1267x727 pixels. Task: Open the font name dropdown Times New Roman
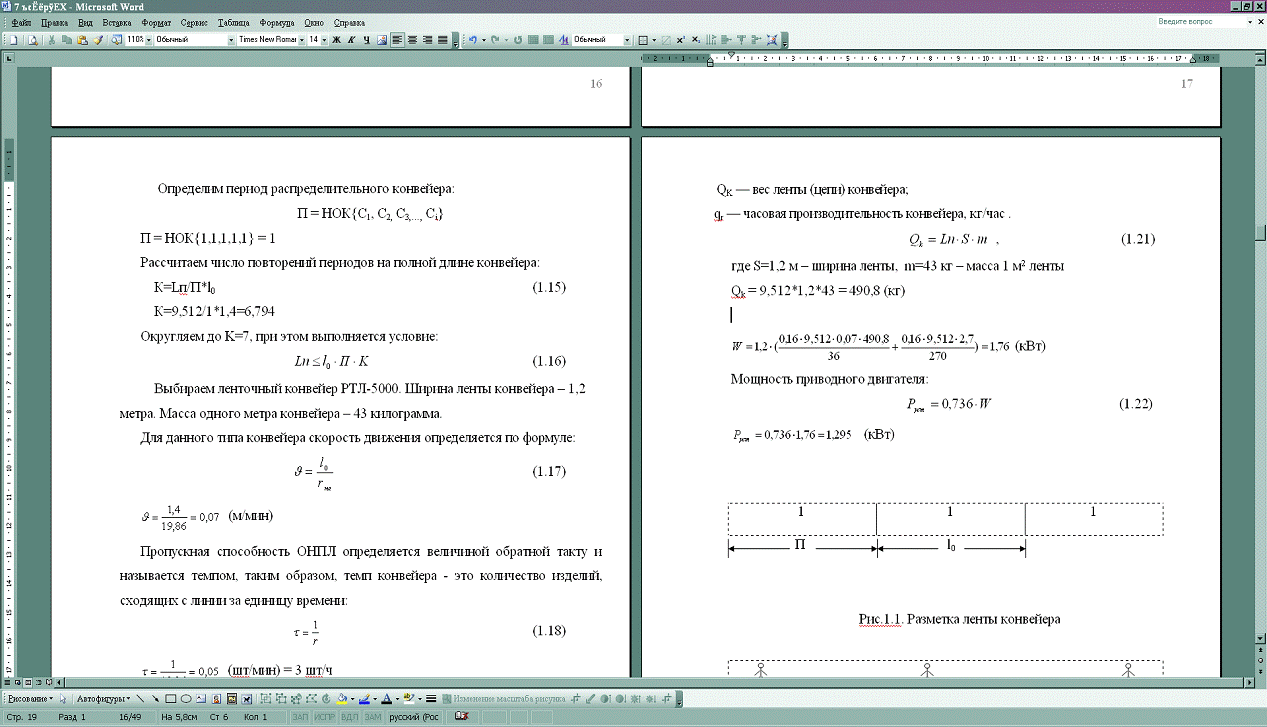267,40
